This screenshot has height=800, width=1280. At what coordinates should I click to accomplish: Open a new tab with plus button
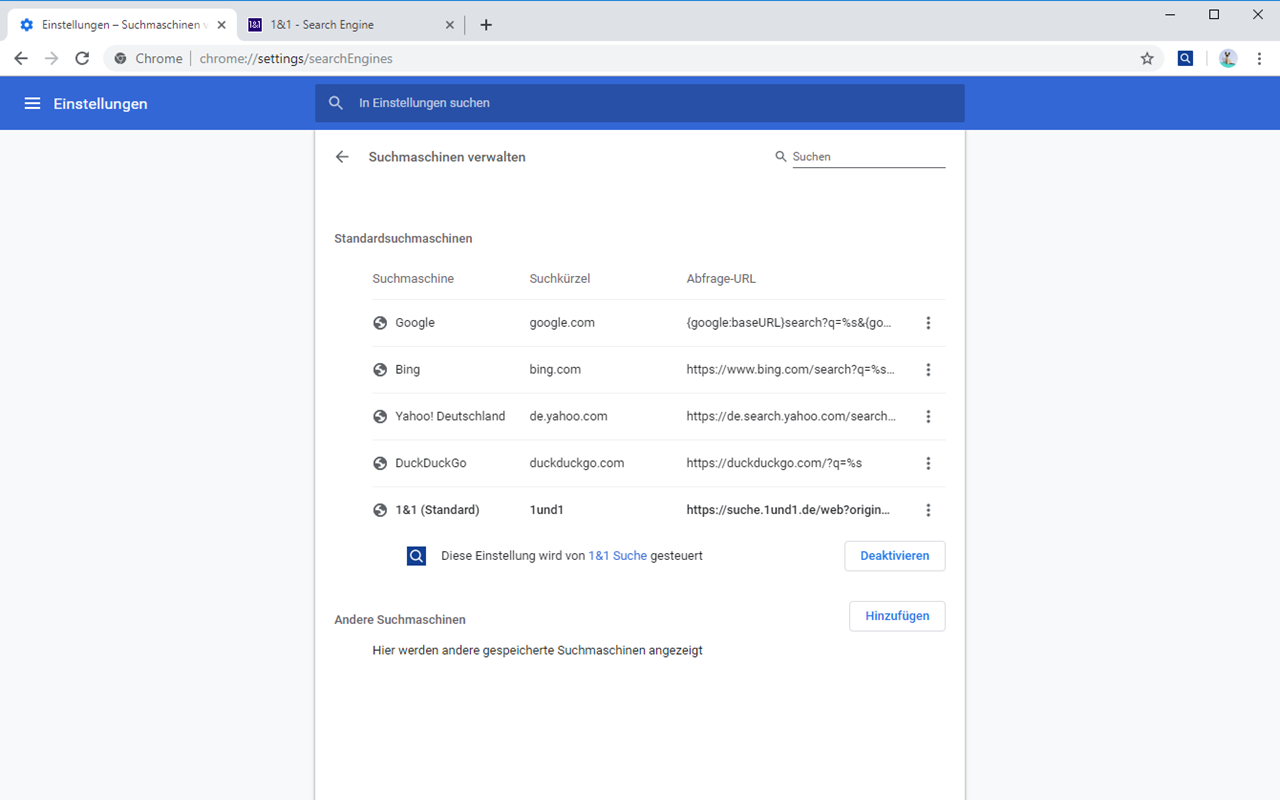486,25
